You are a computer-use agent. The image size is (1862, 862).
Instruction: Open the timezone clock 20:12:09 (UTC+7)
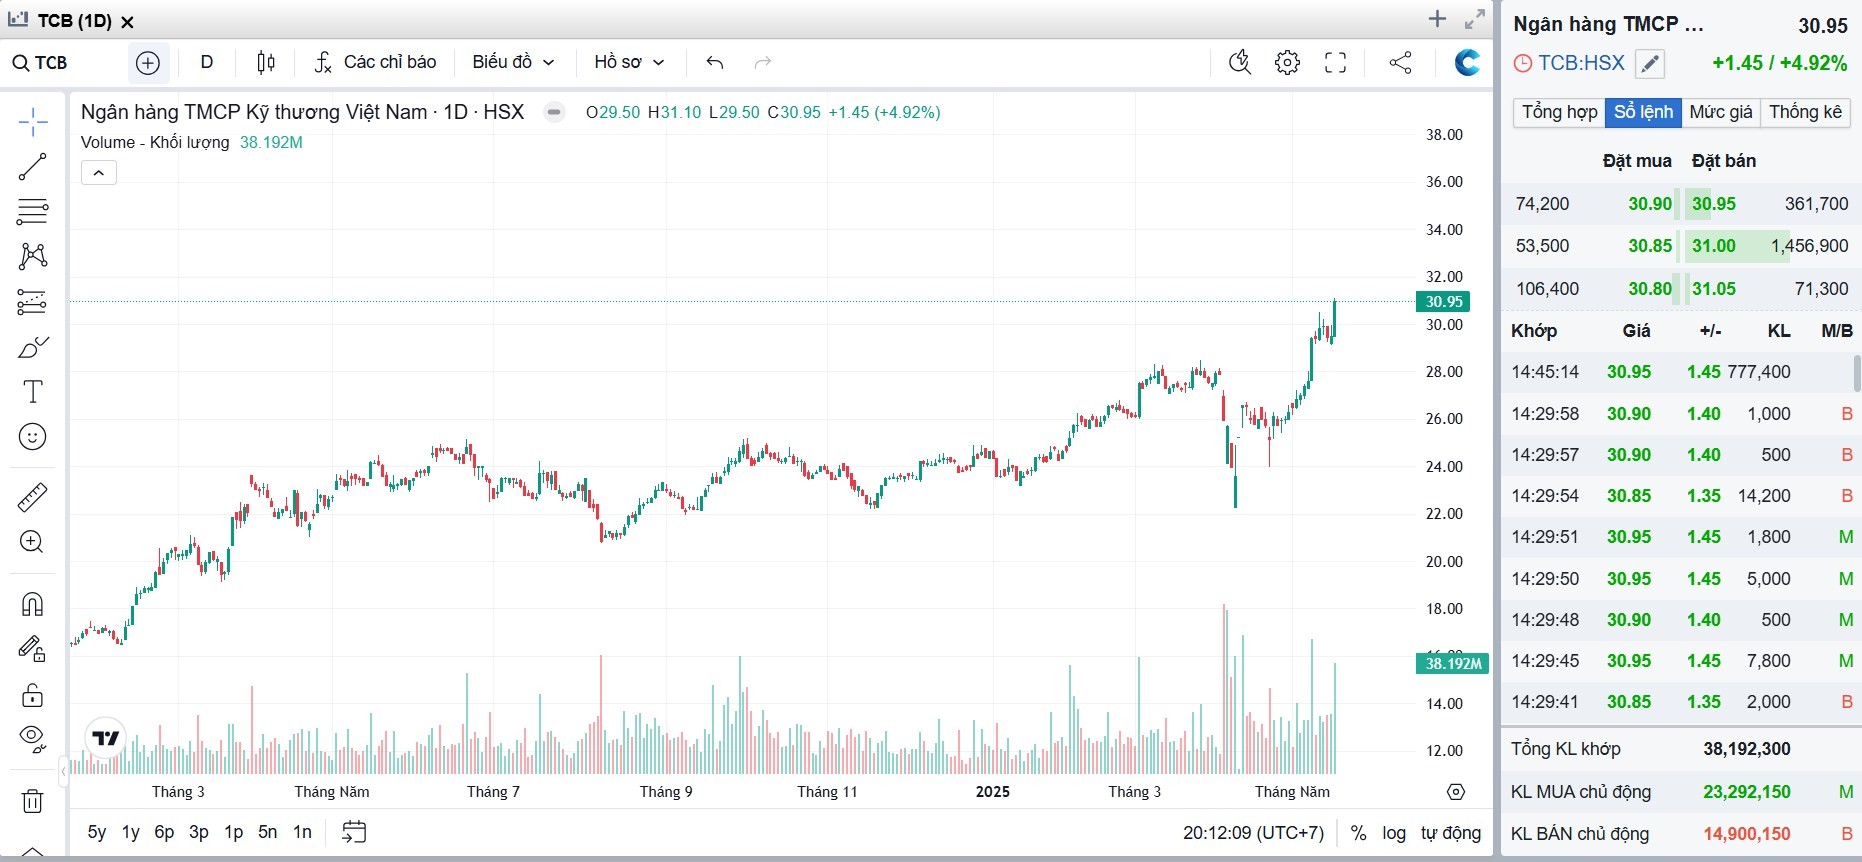coord(1253,833)
